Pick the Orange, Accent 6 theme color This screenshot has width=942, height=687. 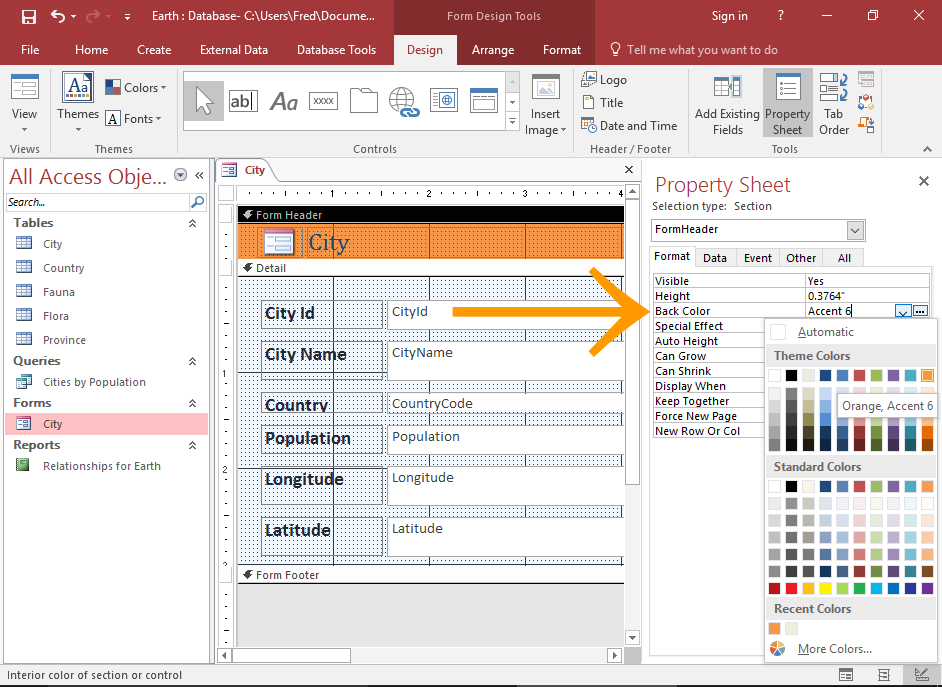(927, 376)
